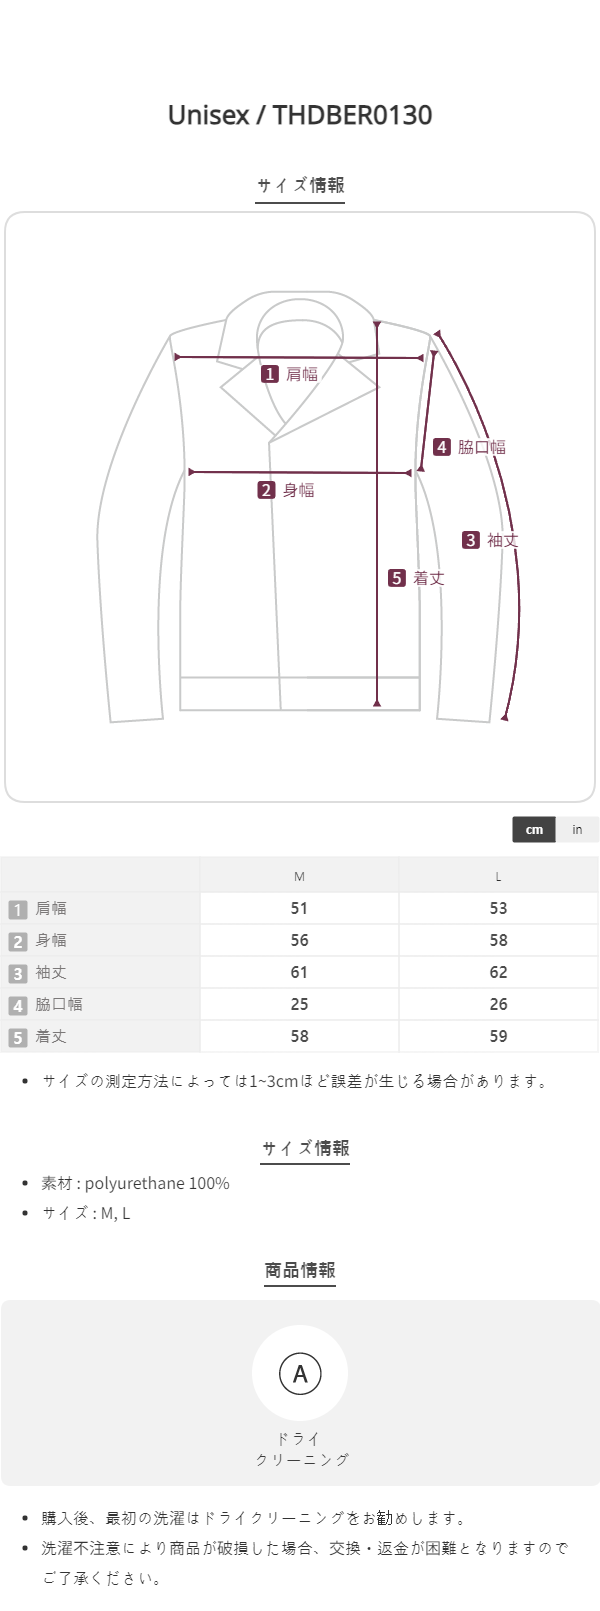This screenshot has height=1611, width=600.
Task: Click the table row 5 garment length badge
Action: click(x=18, y=1037)
